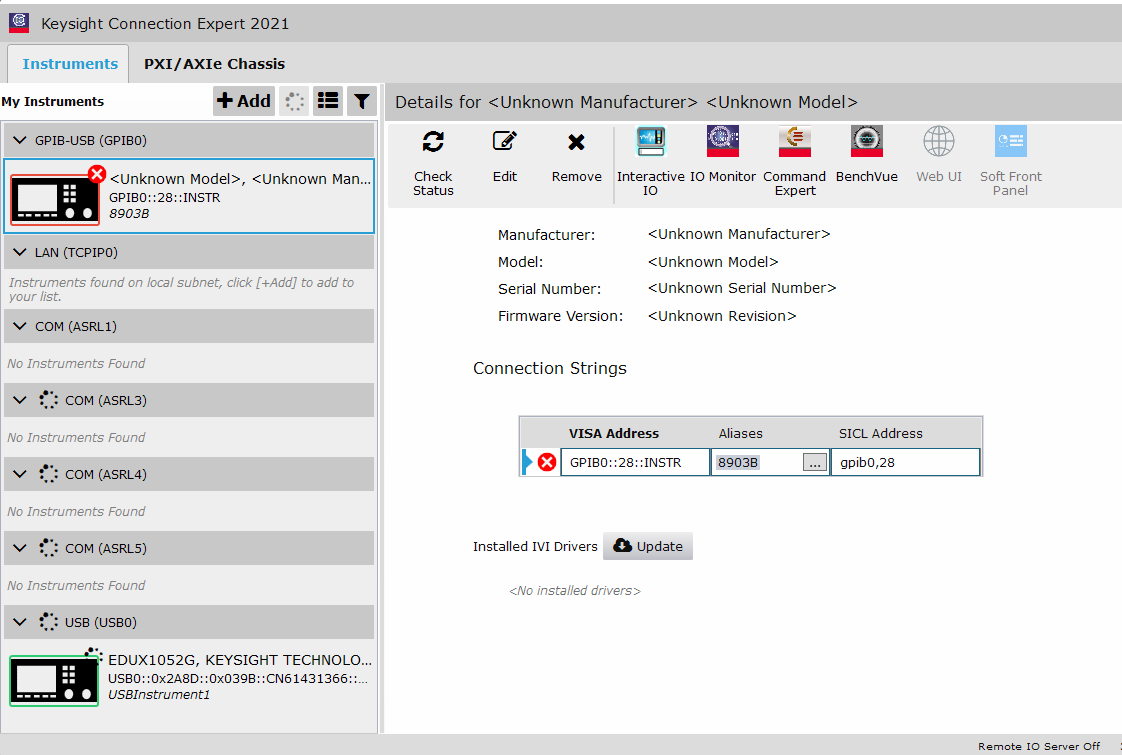Click GPIB0::28::INSTR in the instrument list
The width and height of the screenshot is (1122, 755).
point(165,198)
